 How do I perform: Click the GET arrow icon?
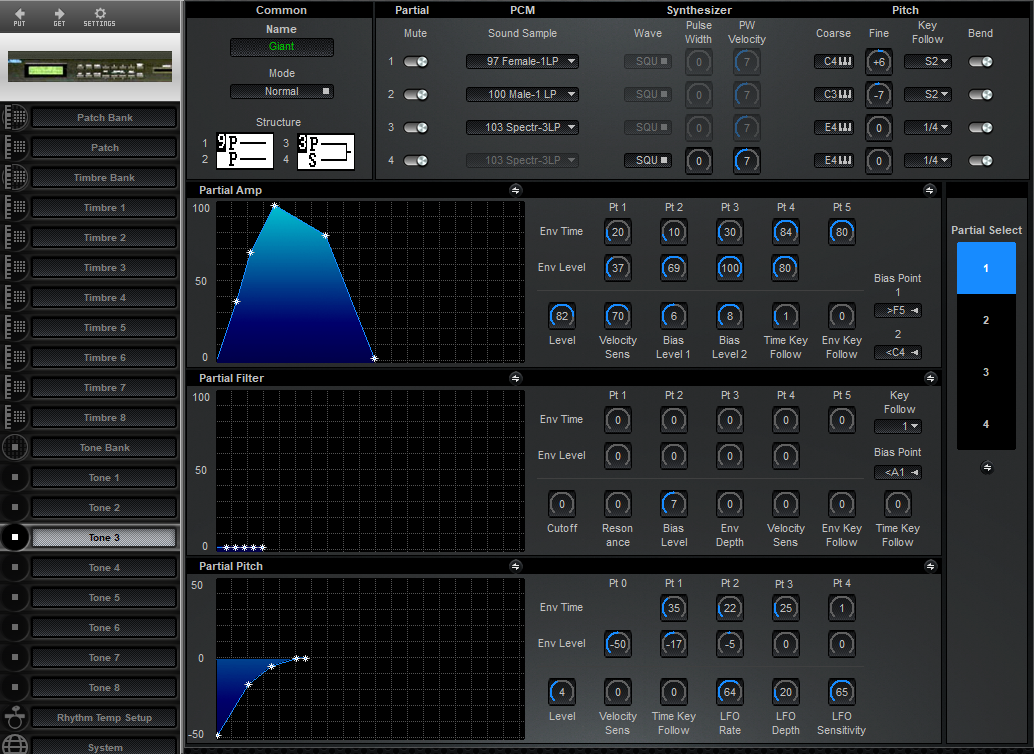pyautogui.click(x=58, y=16)
